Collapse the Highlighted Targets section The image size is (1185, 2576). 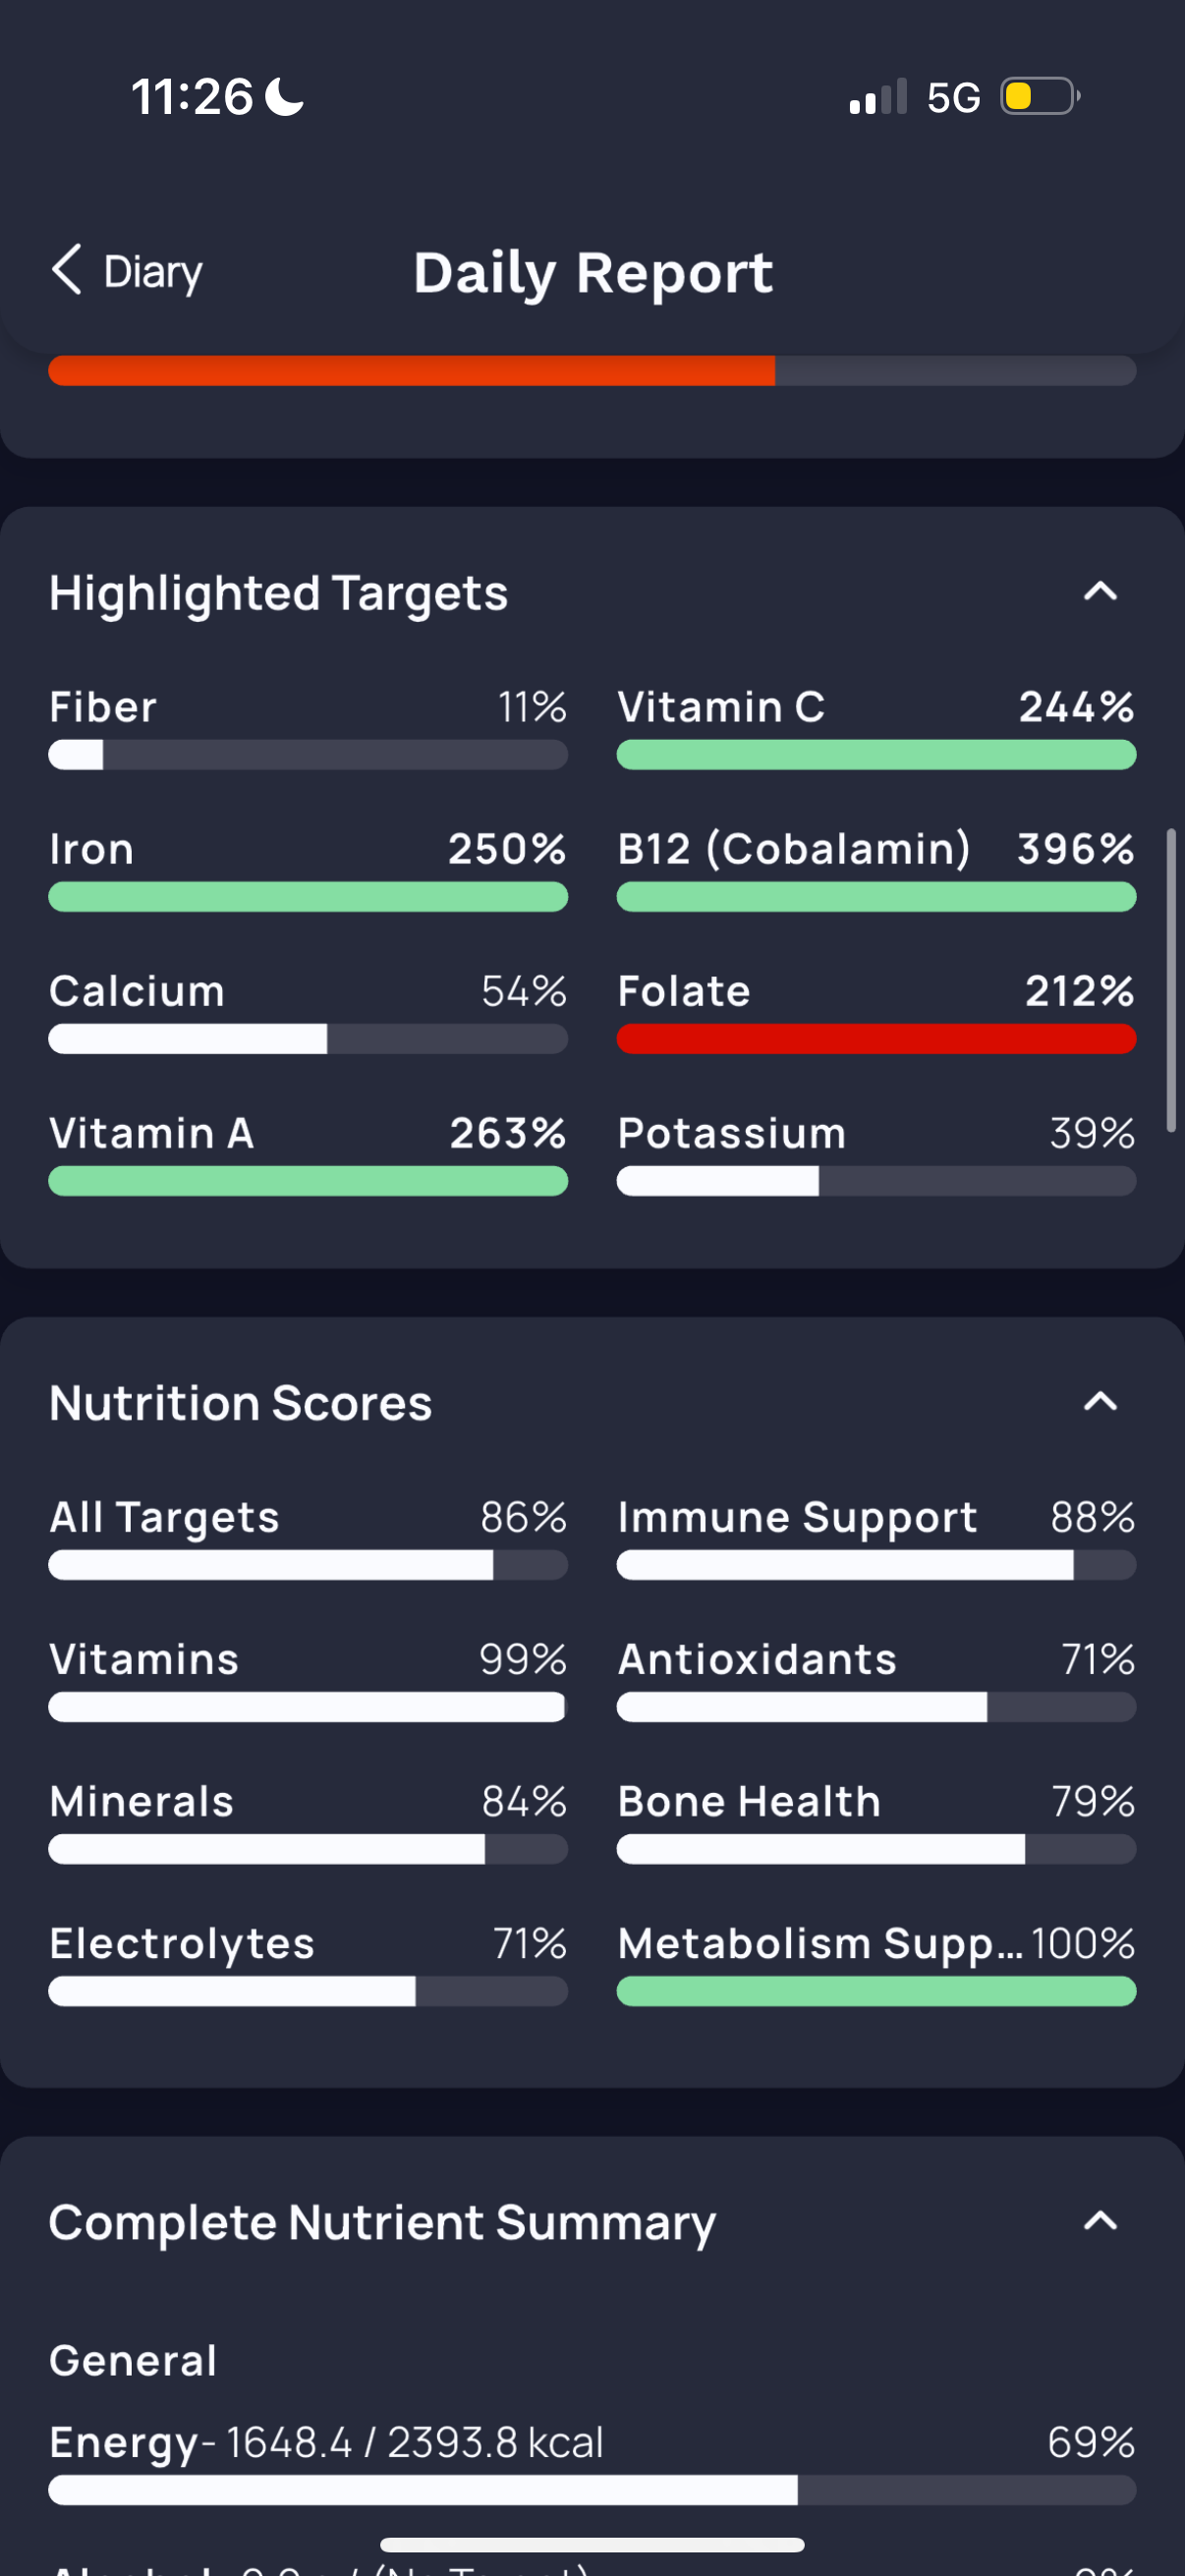[1100, 592]
